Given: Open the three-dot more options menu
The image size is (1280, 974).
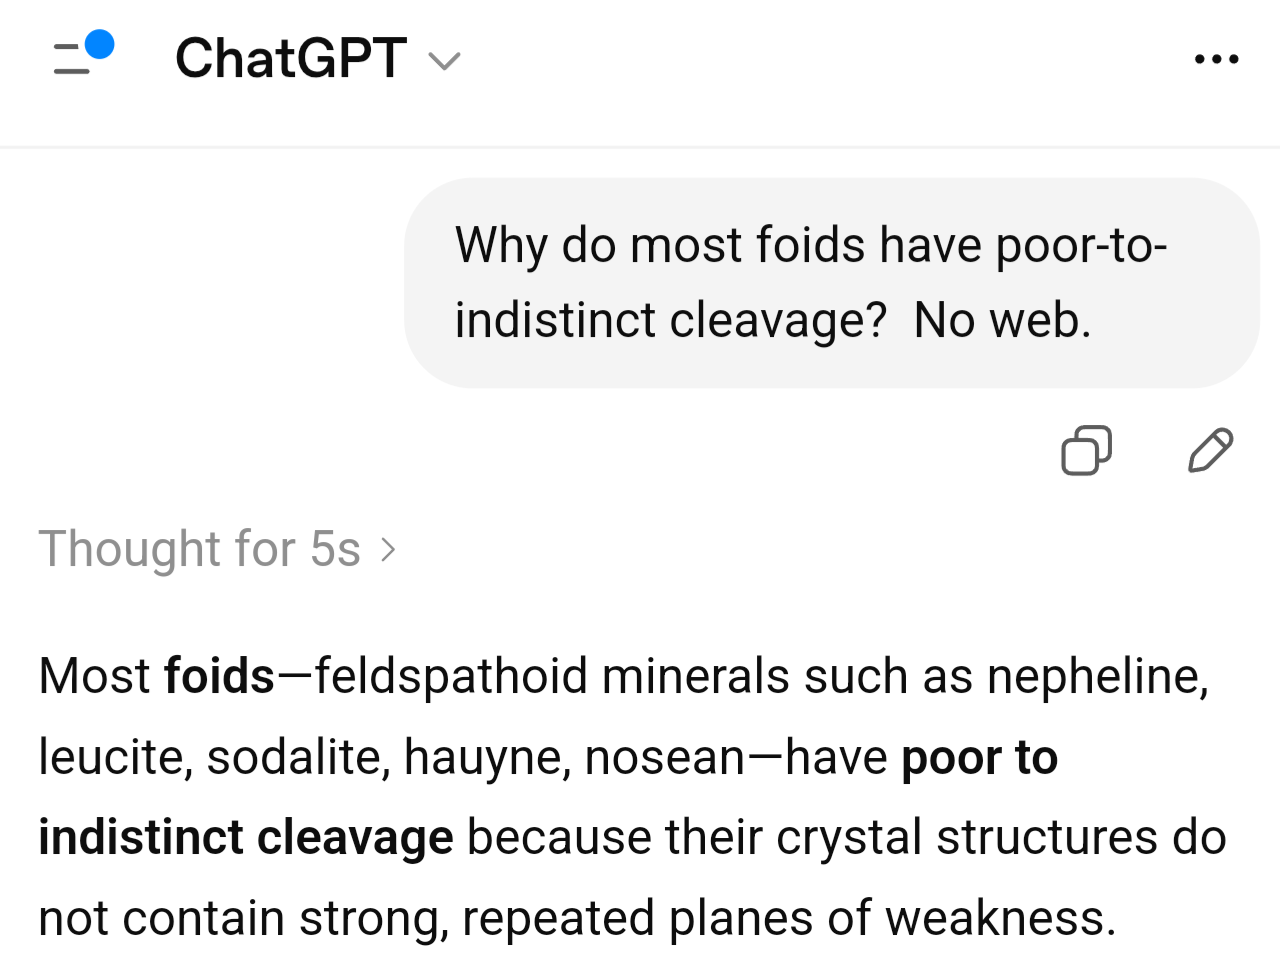Looking at the screenshot, I should (x=1217, y=59).
